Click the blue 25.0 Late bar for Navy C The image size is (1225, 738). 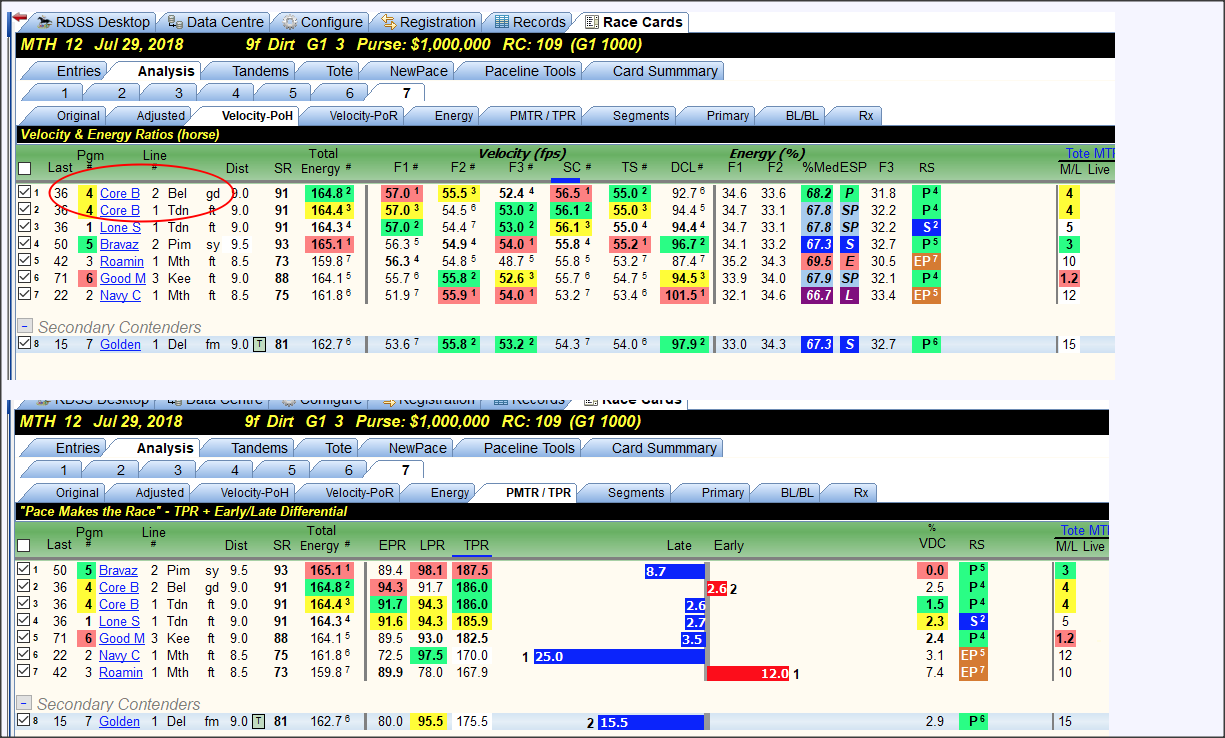tap(619, 656)
